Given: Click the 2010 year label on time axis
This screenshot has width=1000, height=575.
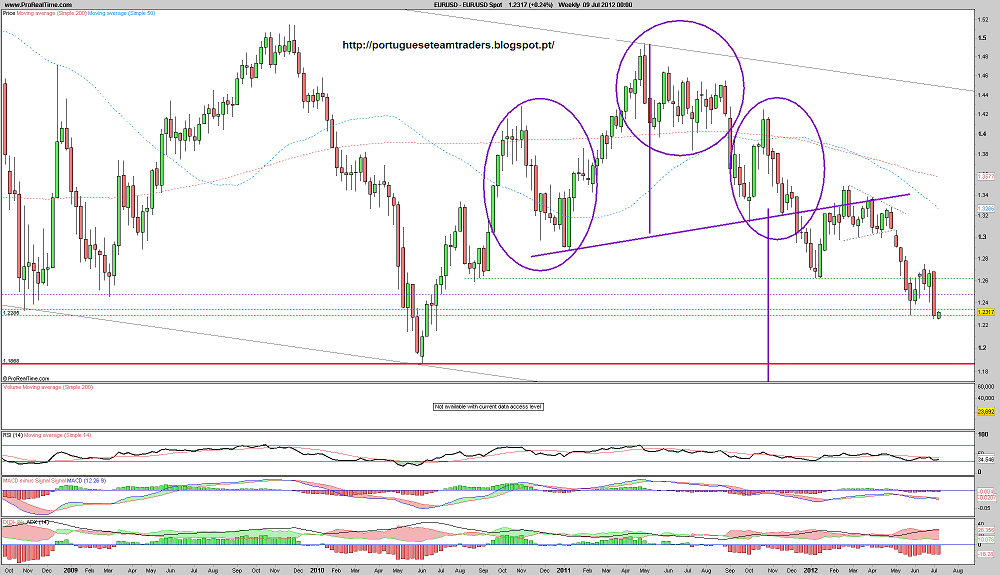Looking at the screenshot, I should pos(316,570).
